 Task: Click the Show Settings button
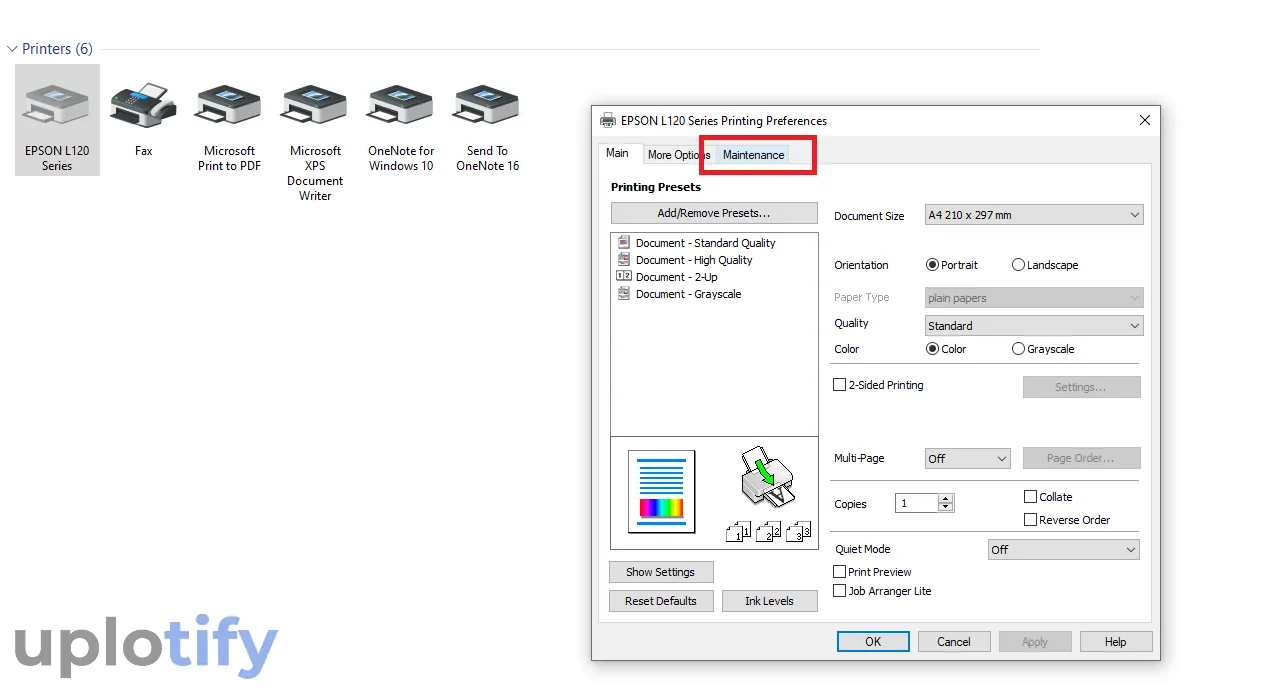(660, 572)
